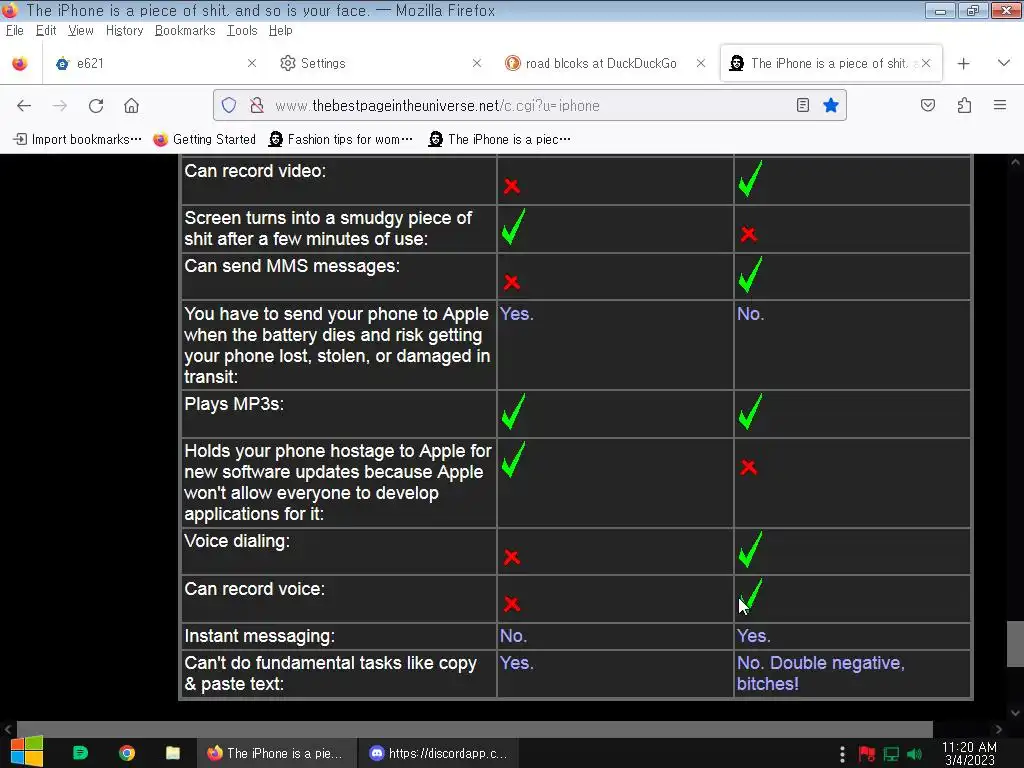Click the vertical scrollbar down arrow

(x=1015, y=712)
